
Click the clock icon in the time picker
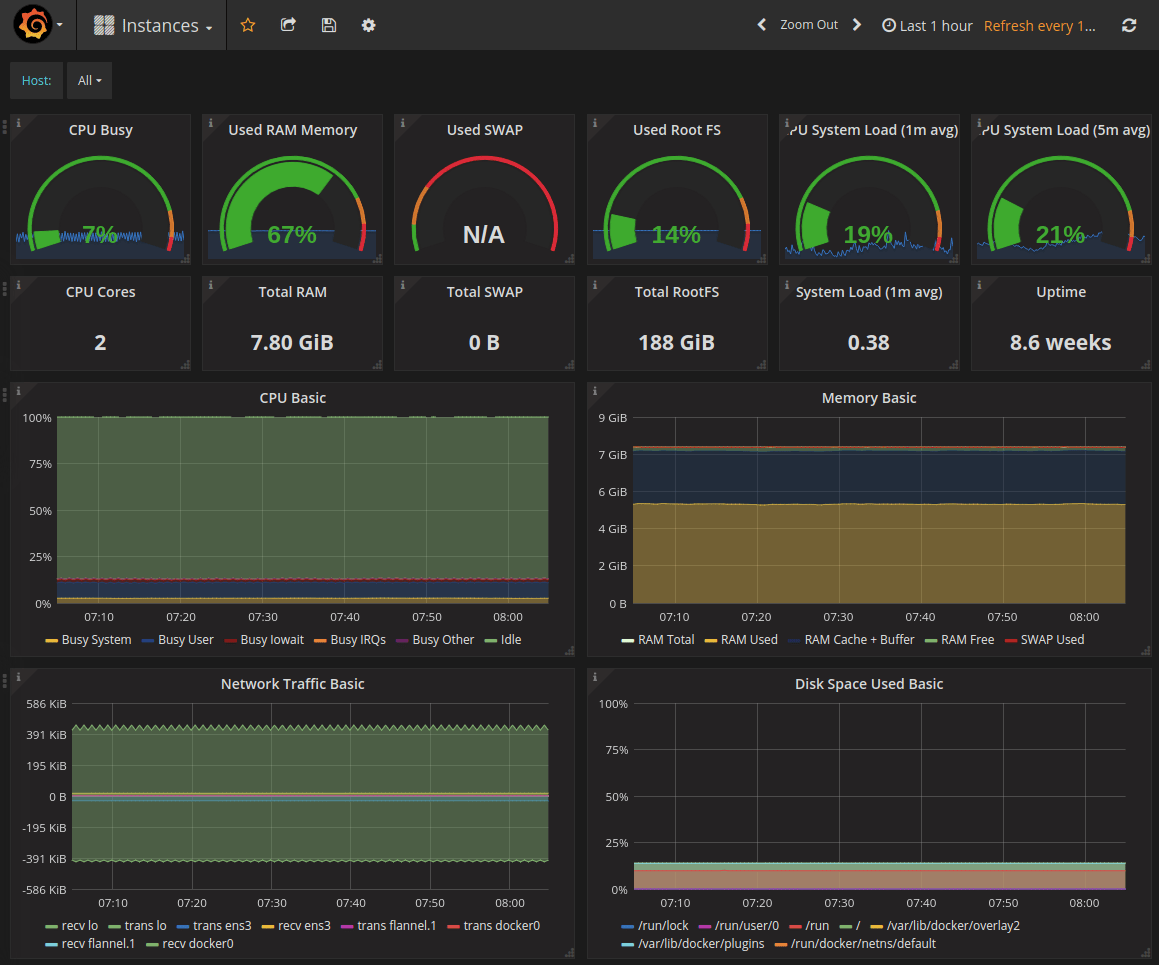[888, 25]
